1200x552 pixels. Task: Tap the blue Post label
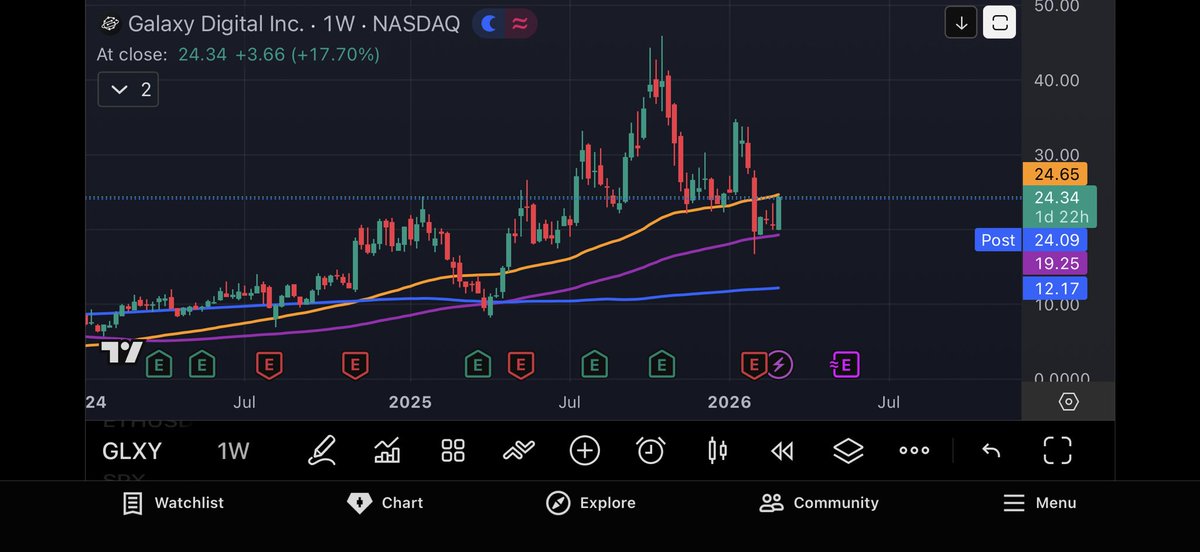pos(998,240)
